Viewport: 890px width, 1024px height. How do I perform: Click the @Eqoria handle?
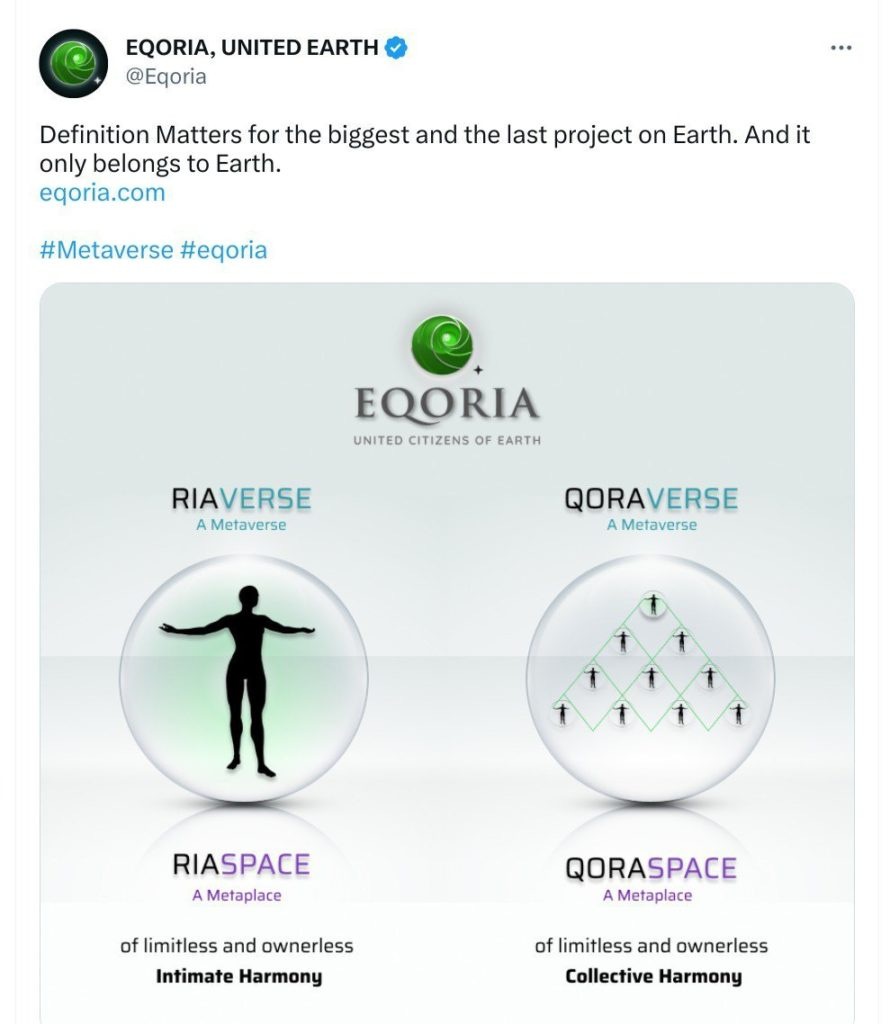[165, 76]
